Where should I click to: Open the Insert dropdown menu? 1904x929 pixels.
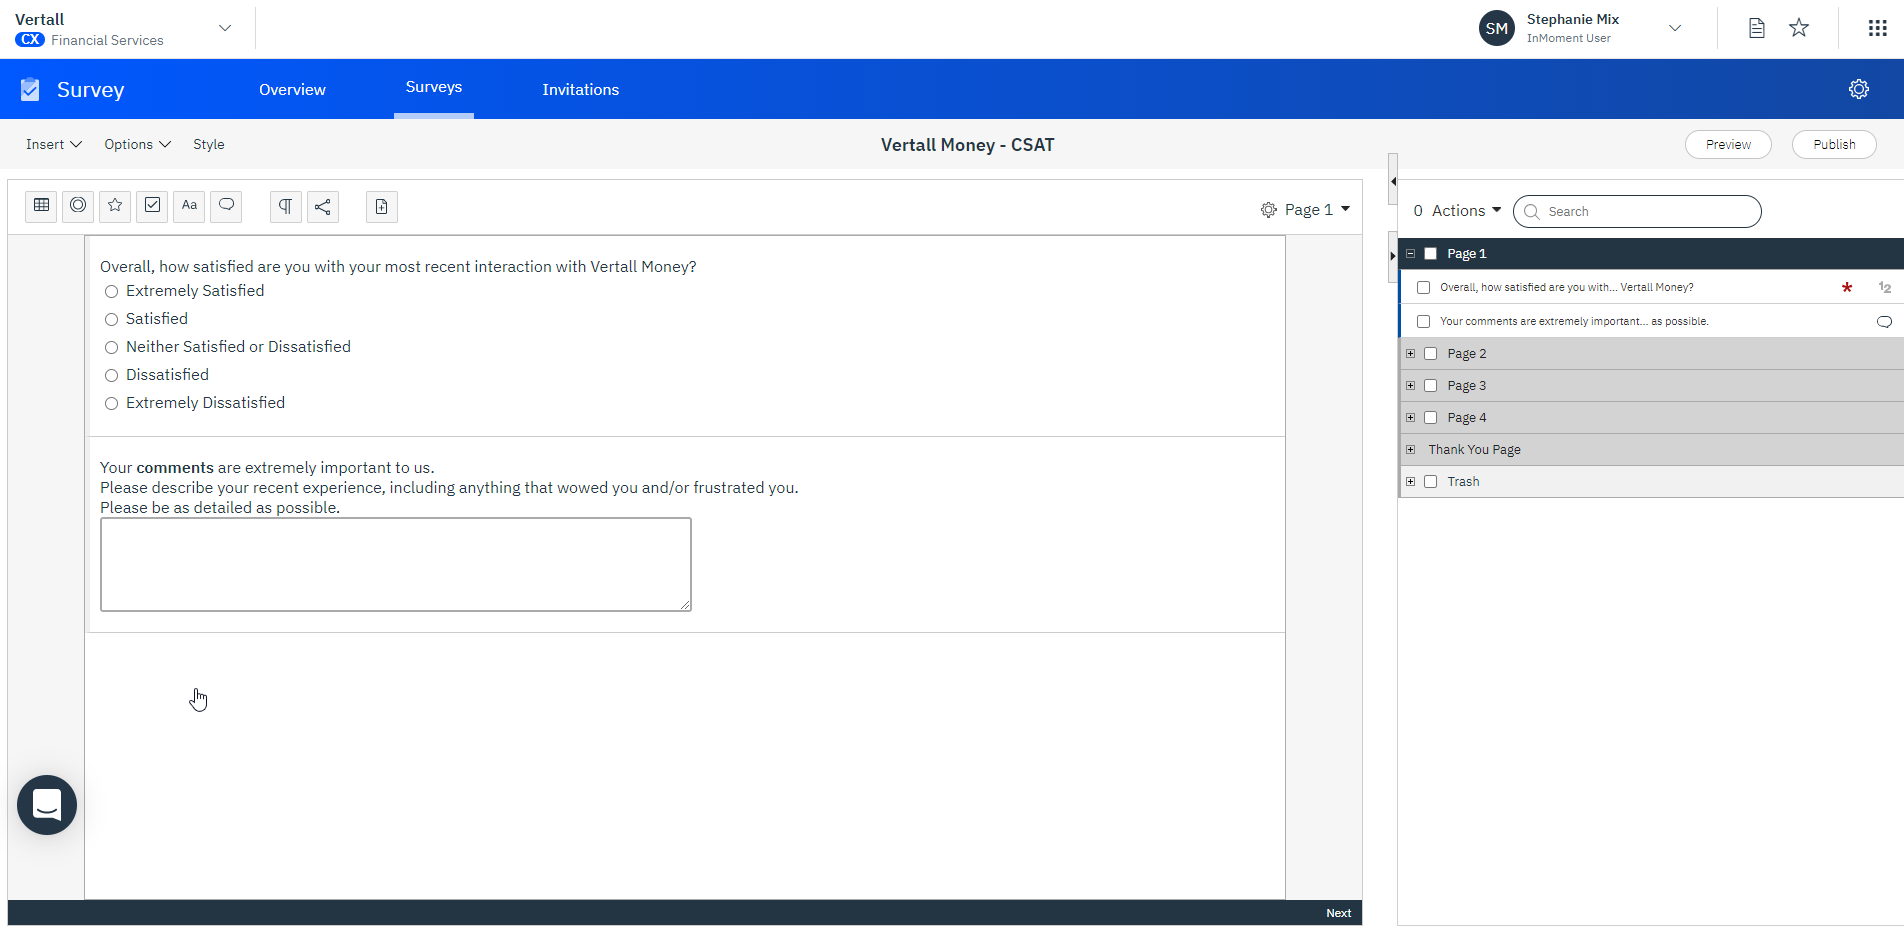pos(54,144)
